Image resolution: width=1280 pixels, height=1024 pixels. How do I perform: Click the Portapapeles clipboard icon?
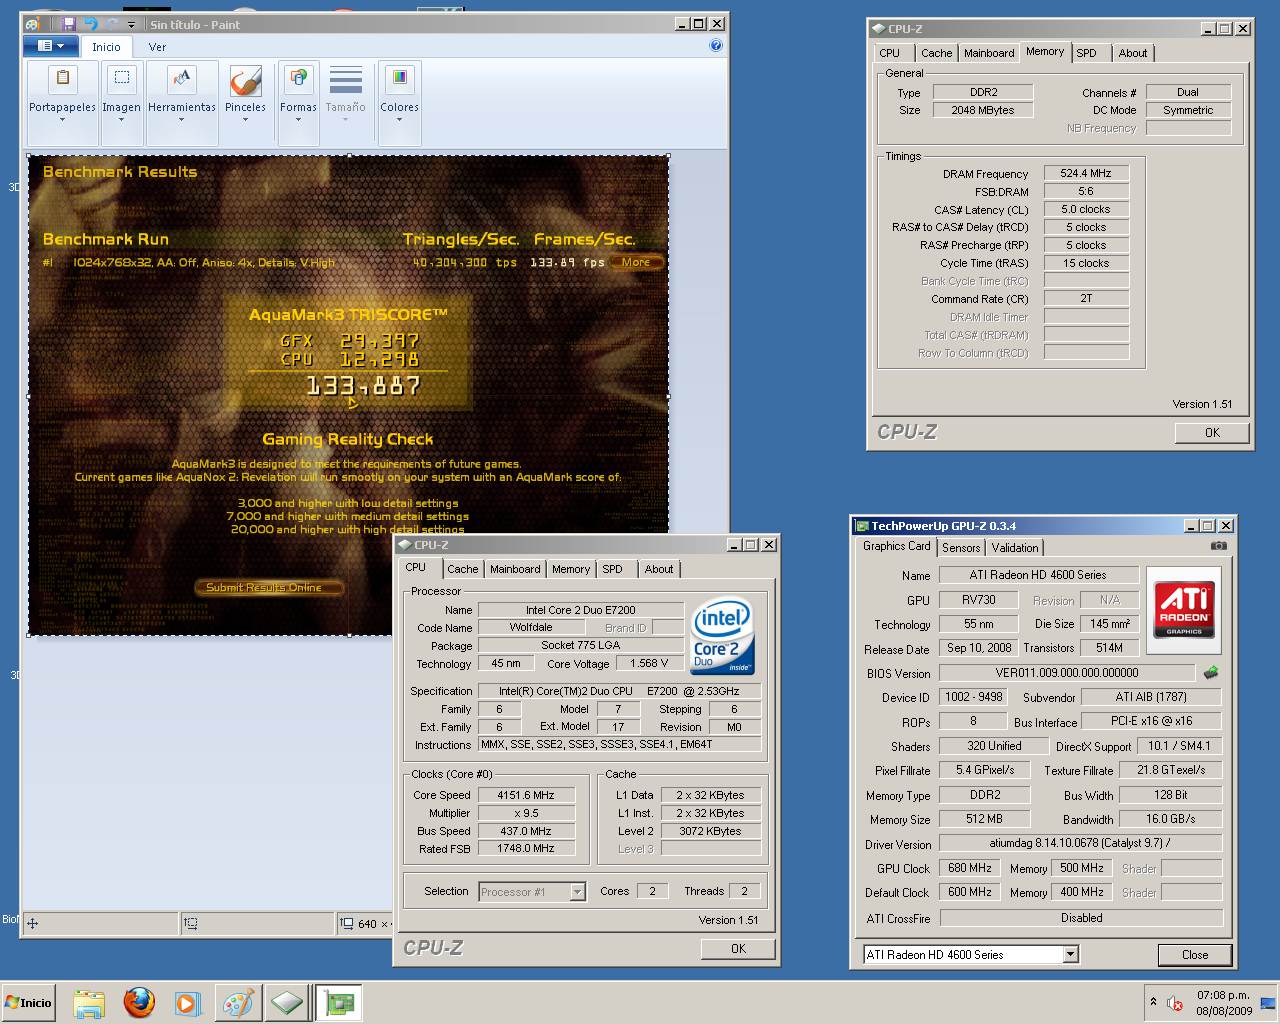coord(62,79)
